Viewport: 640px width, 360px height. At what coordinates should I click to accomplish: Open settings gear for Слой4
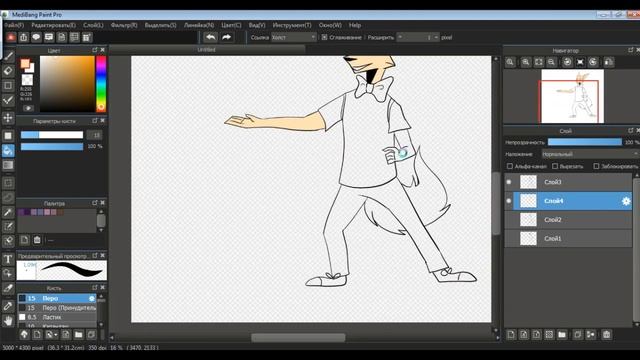pyautogui.click(x=626, y=201)
